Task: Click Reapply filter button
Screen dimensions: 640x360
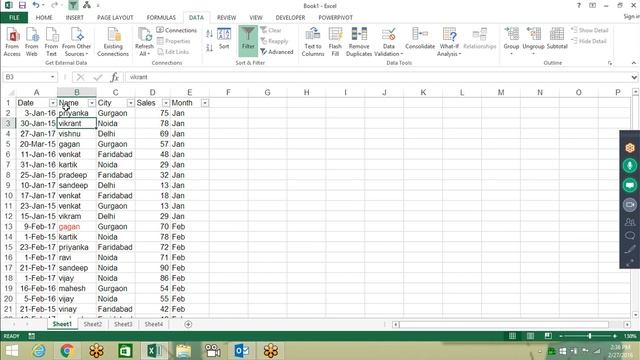Action: tap(274, 41)
